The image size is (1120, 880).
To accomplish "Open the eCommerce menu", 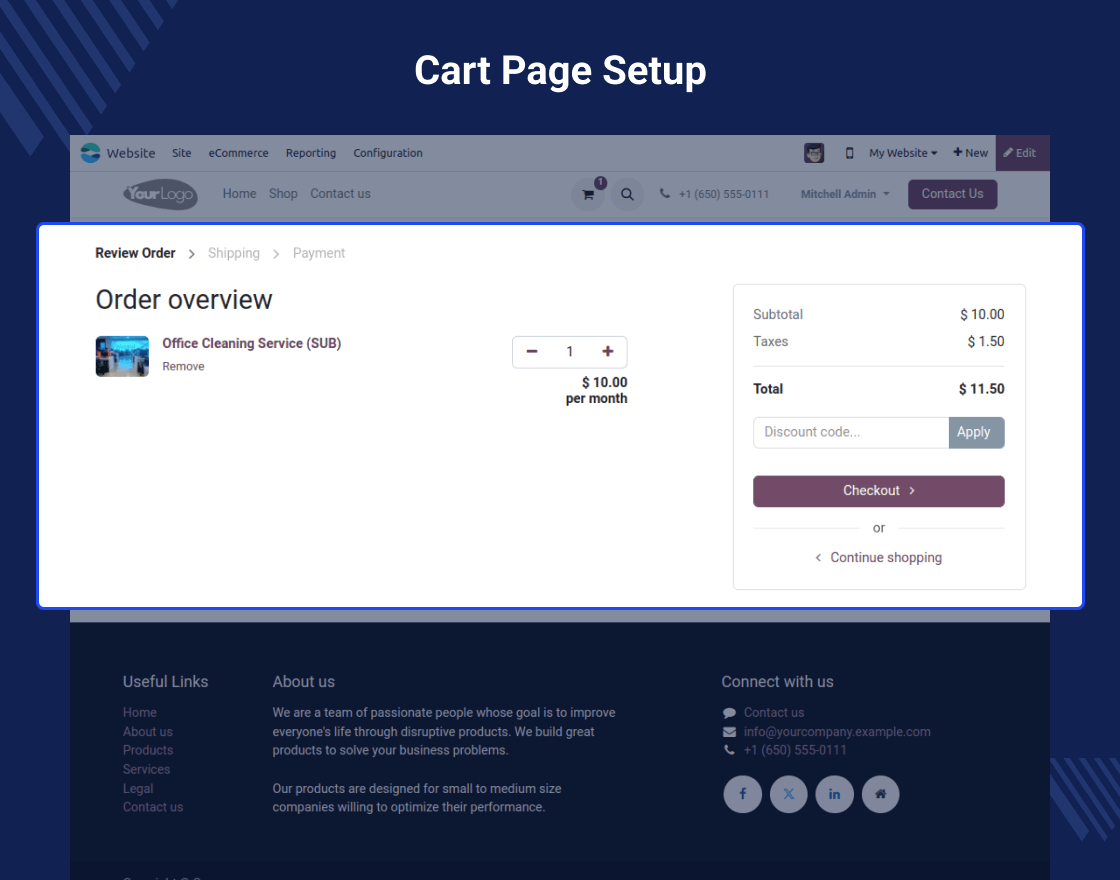I will coord(239,153).
